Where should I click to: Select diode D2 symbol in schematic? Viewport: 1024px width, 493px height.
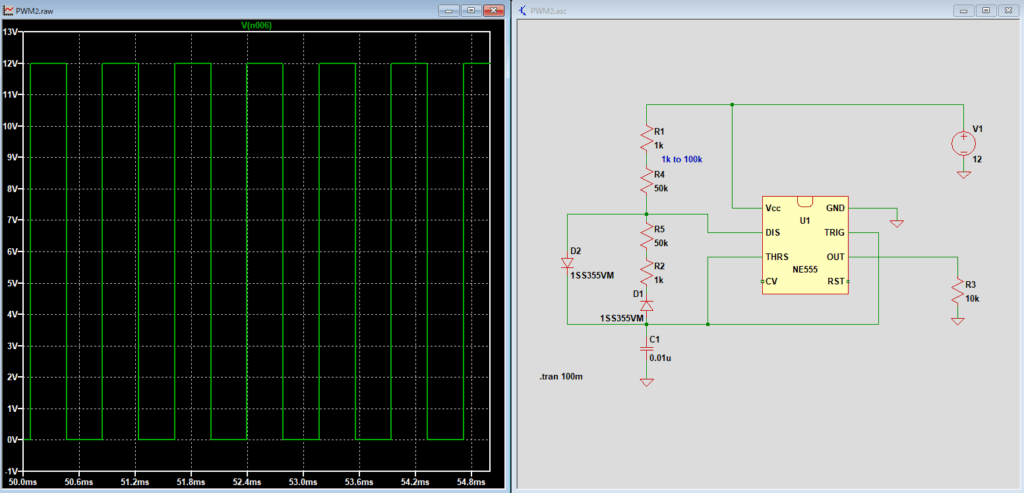tap(568, 263)
